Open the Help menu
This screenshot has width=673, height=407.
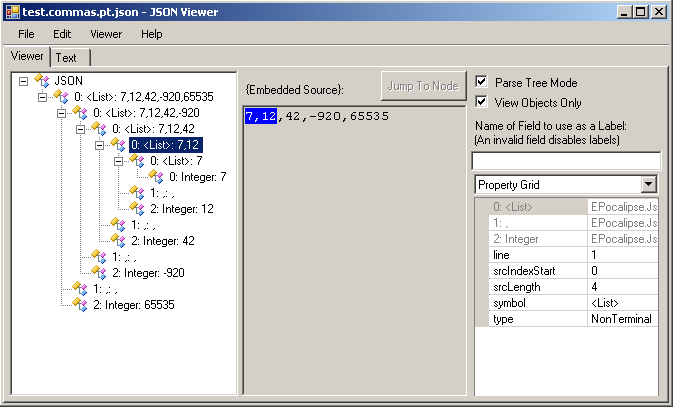pyautogui.click(x=152, y=34)
